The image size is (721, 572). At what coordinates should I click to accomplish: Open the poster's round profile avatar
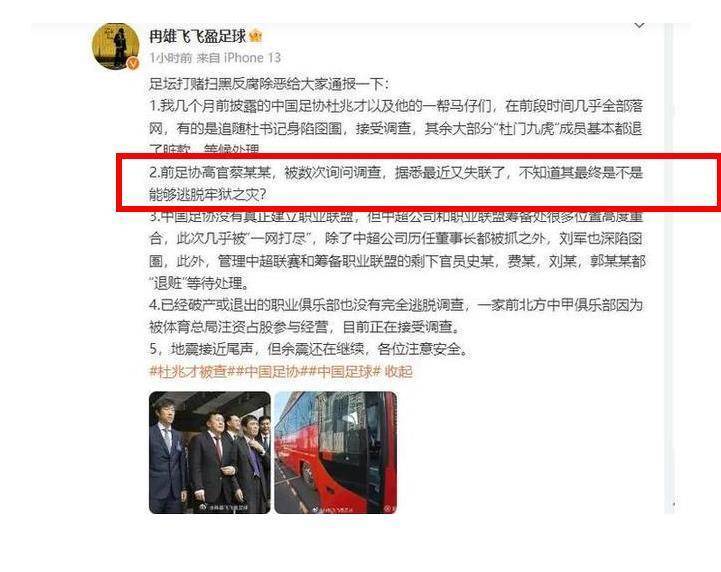point(115,46)
